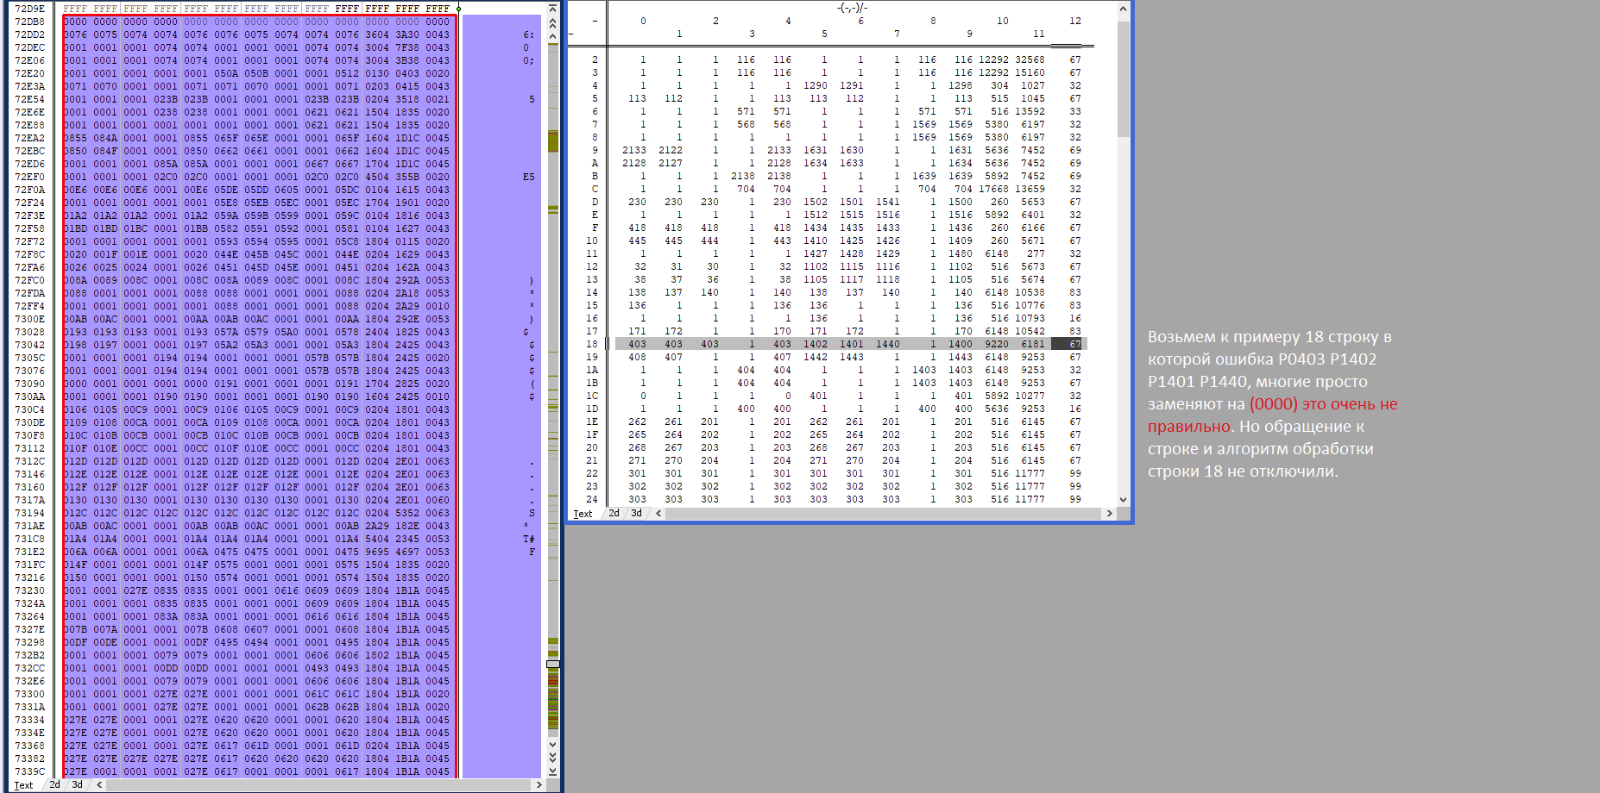Switch hex view to the 2d tab
Image resolution: width=1600 pixels, height=793 pixels.
click(55, 785)
